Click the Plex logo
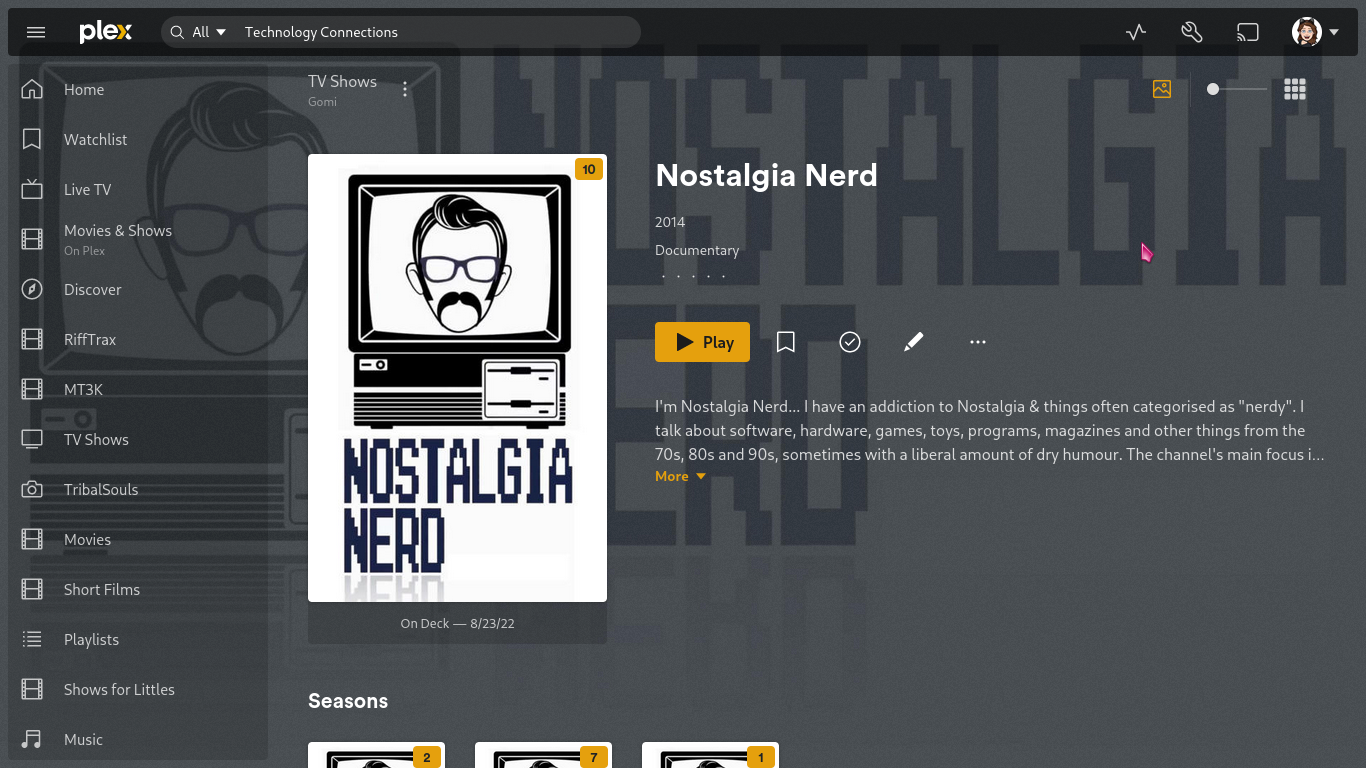This screenshot has height=768, width=1366. (x=105, y=32)
